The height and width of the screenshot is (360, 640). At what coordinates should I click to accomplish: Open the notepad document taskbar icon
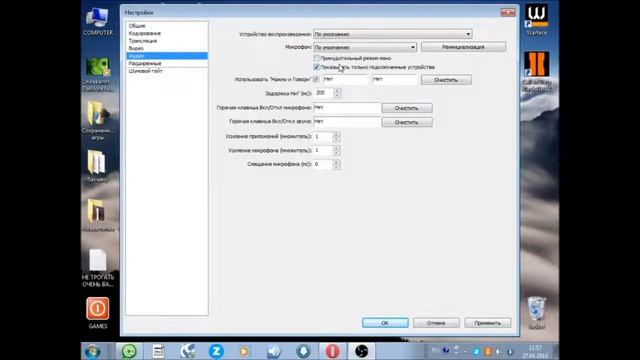pos(158,351)
